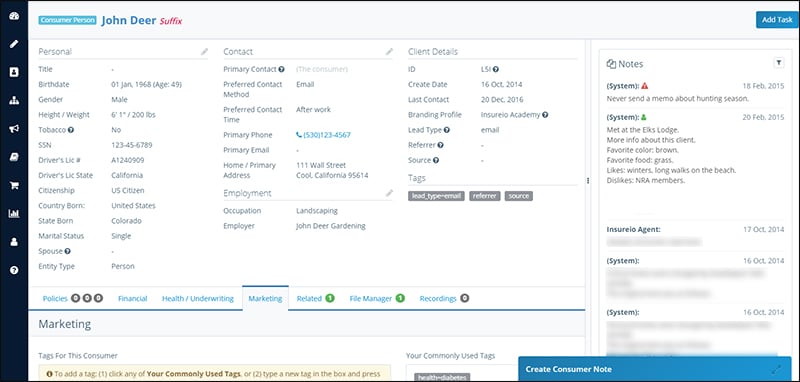Click the Preferred Contact Time value After work
Viewport: 800px width, 382px height.
coord(313,110)
